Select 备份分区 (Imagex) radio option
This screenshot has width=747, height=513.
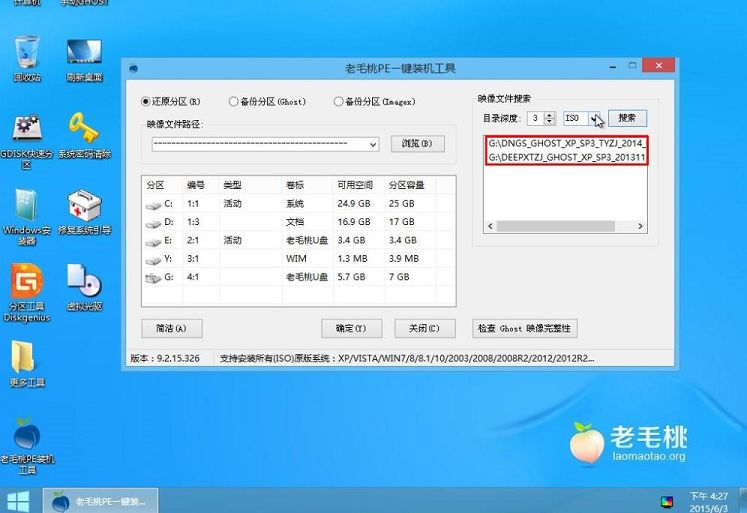pyautogui.click(x=374, y=101)
